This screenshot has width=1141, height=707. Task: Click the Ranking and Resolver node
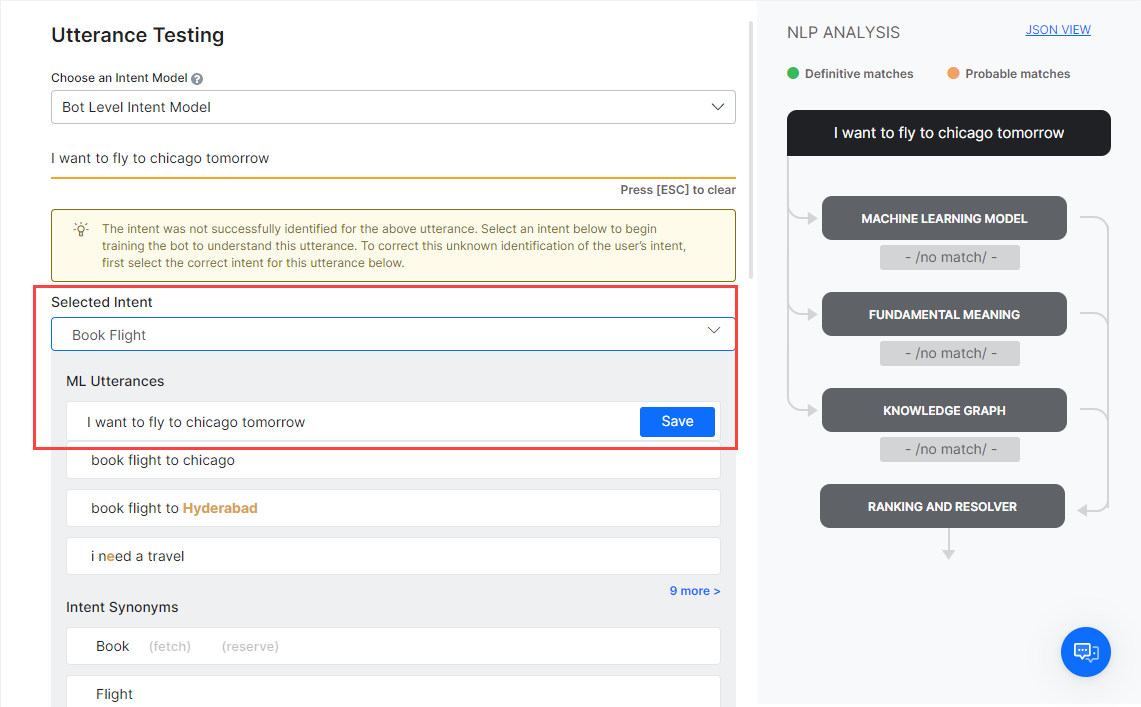point(942,507)
